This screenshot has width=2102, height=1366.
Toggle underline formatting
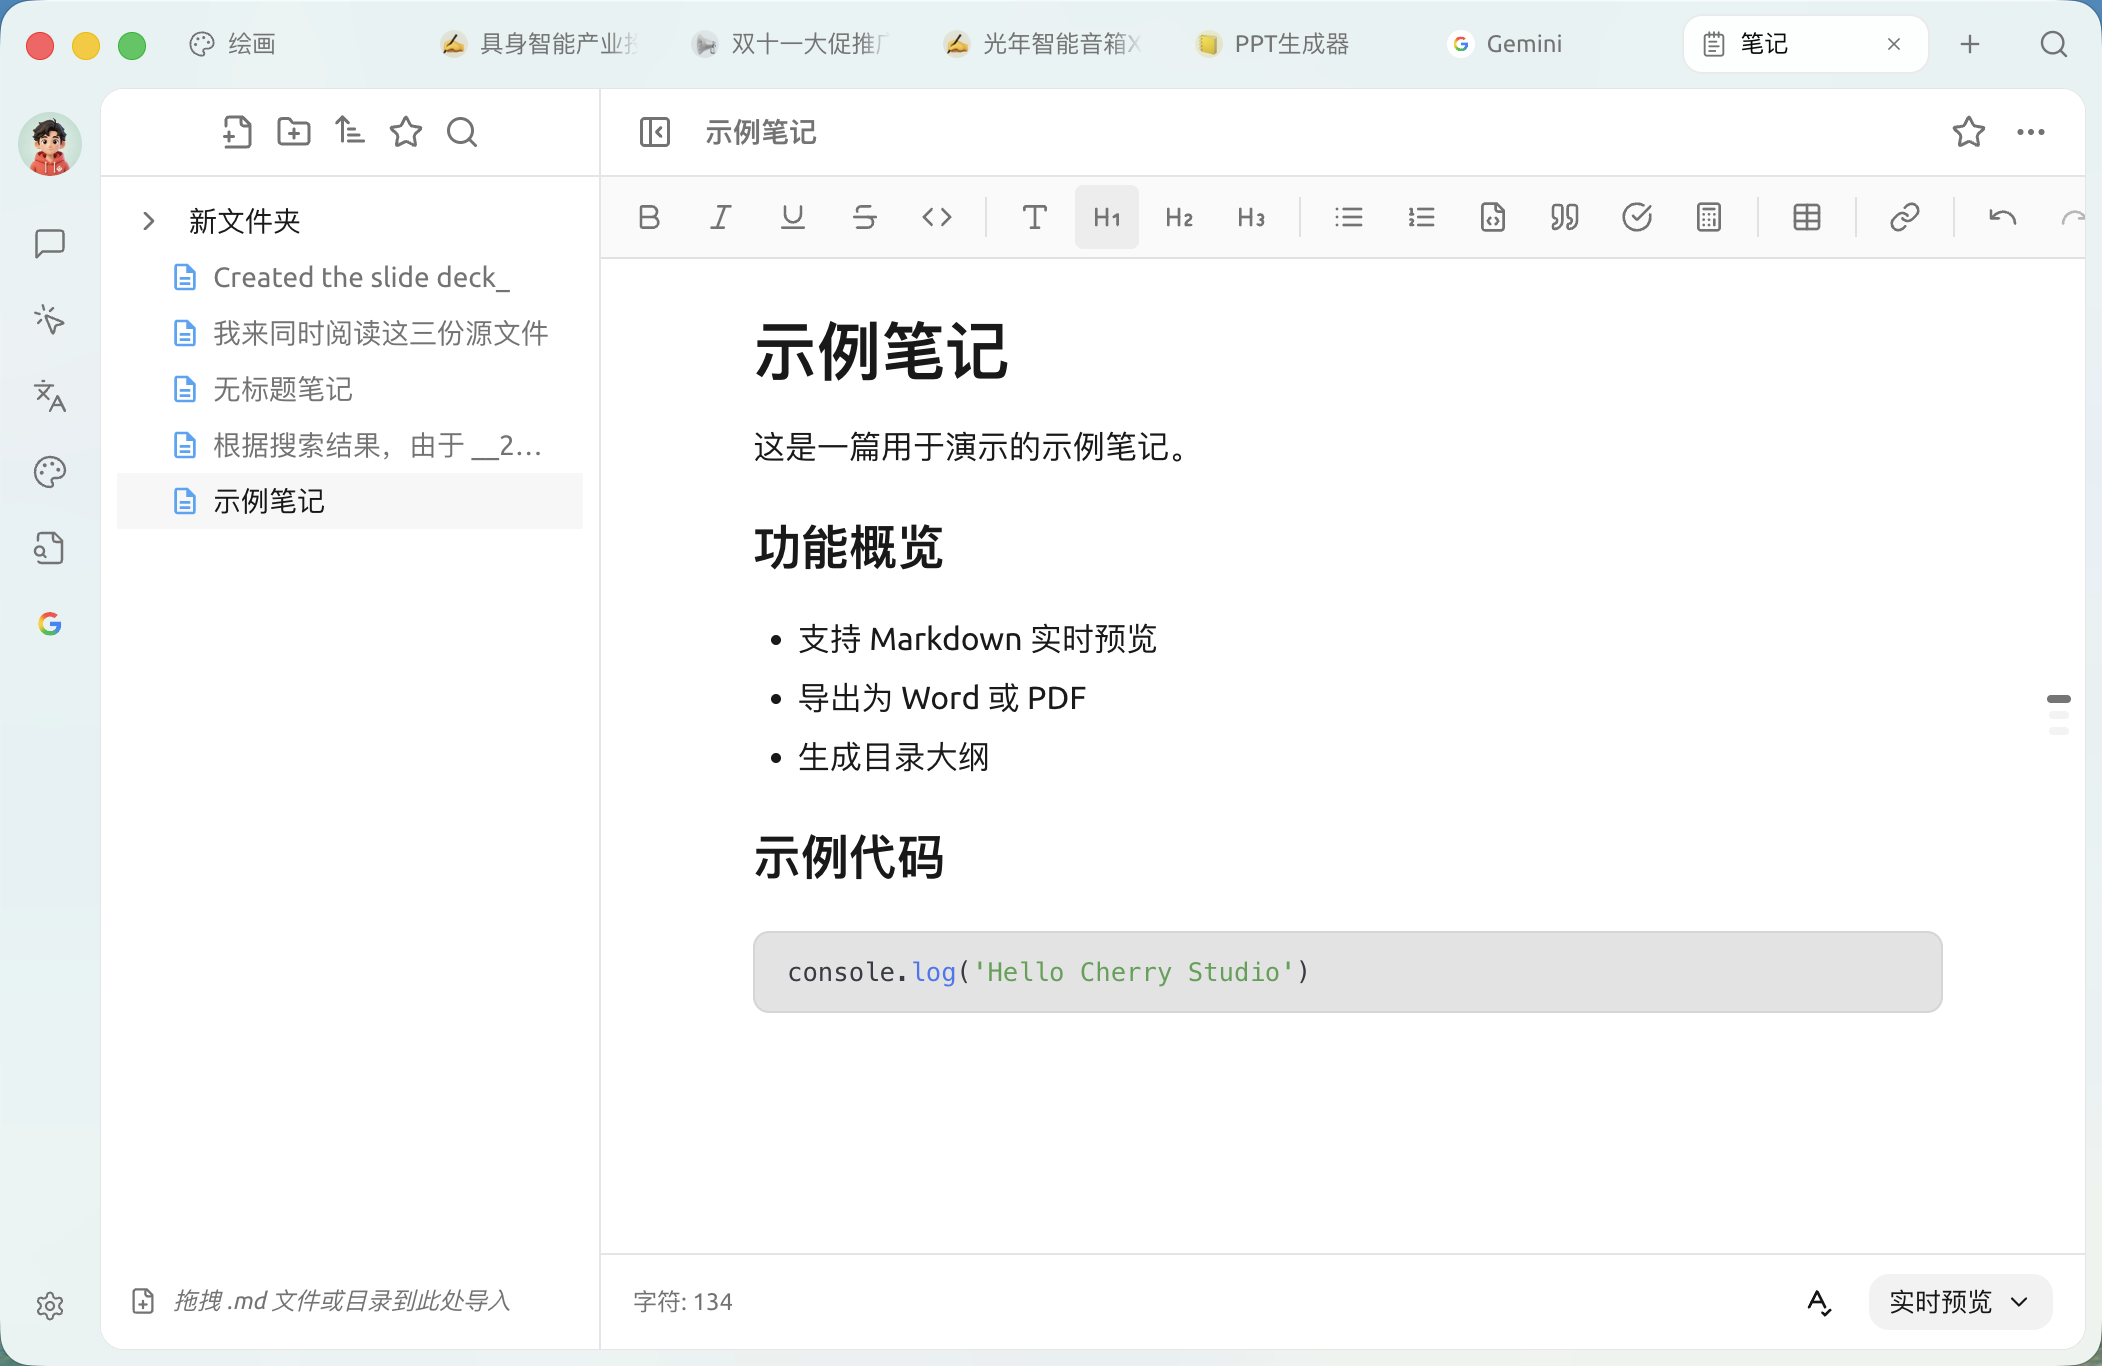coord(793,217)
